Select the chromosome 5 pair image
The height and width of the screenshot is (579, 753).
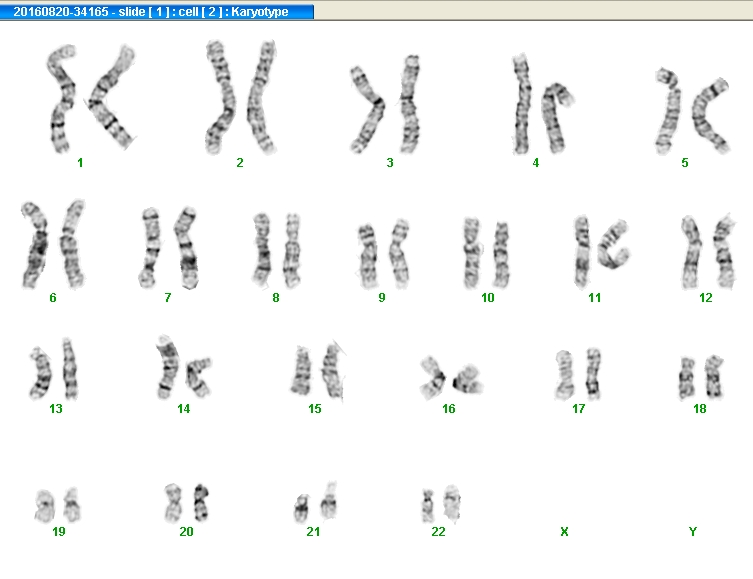pyautogui.click(x=692, y=111)
